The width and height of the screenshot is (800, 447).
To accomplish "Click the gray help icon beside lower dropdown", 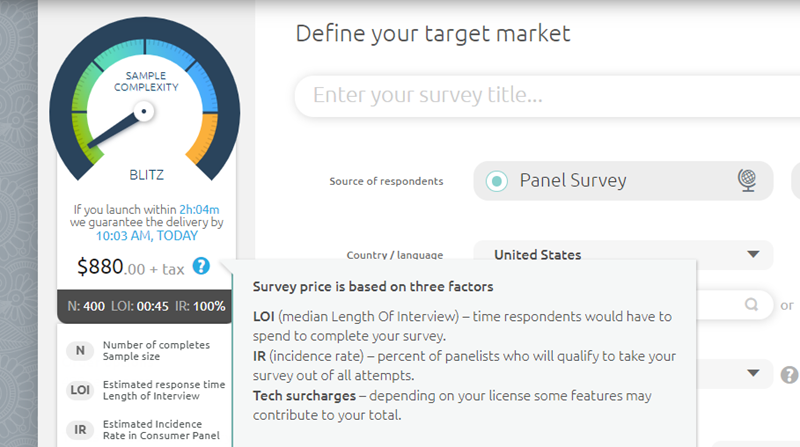I will pos(788,376).
